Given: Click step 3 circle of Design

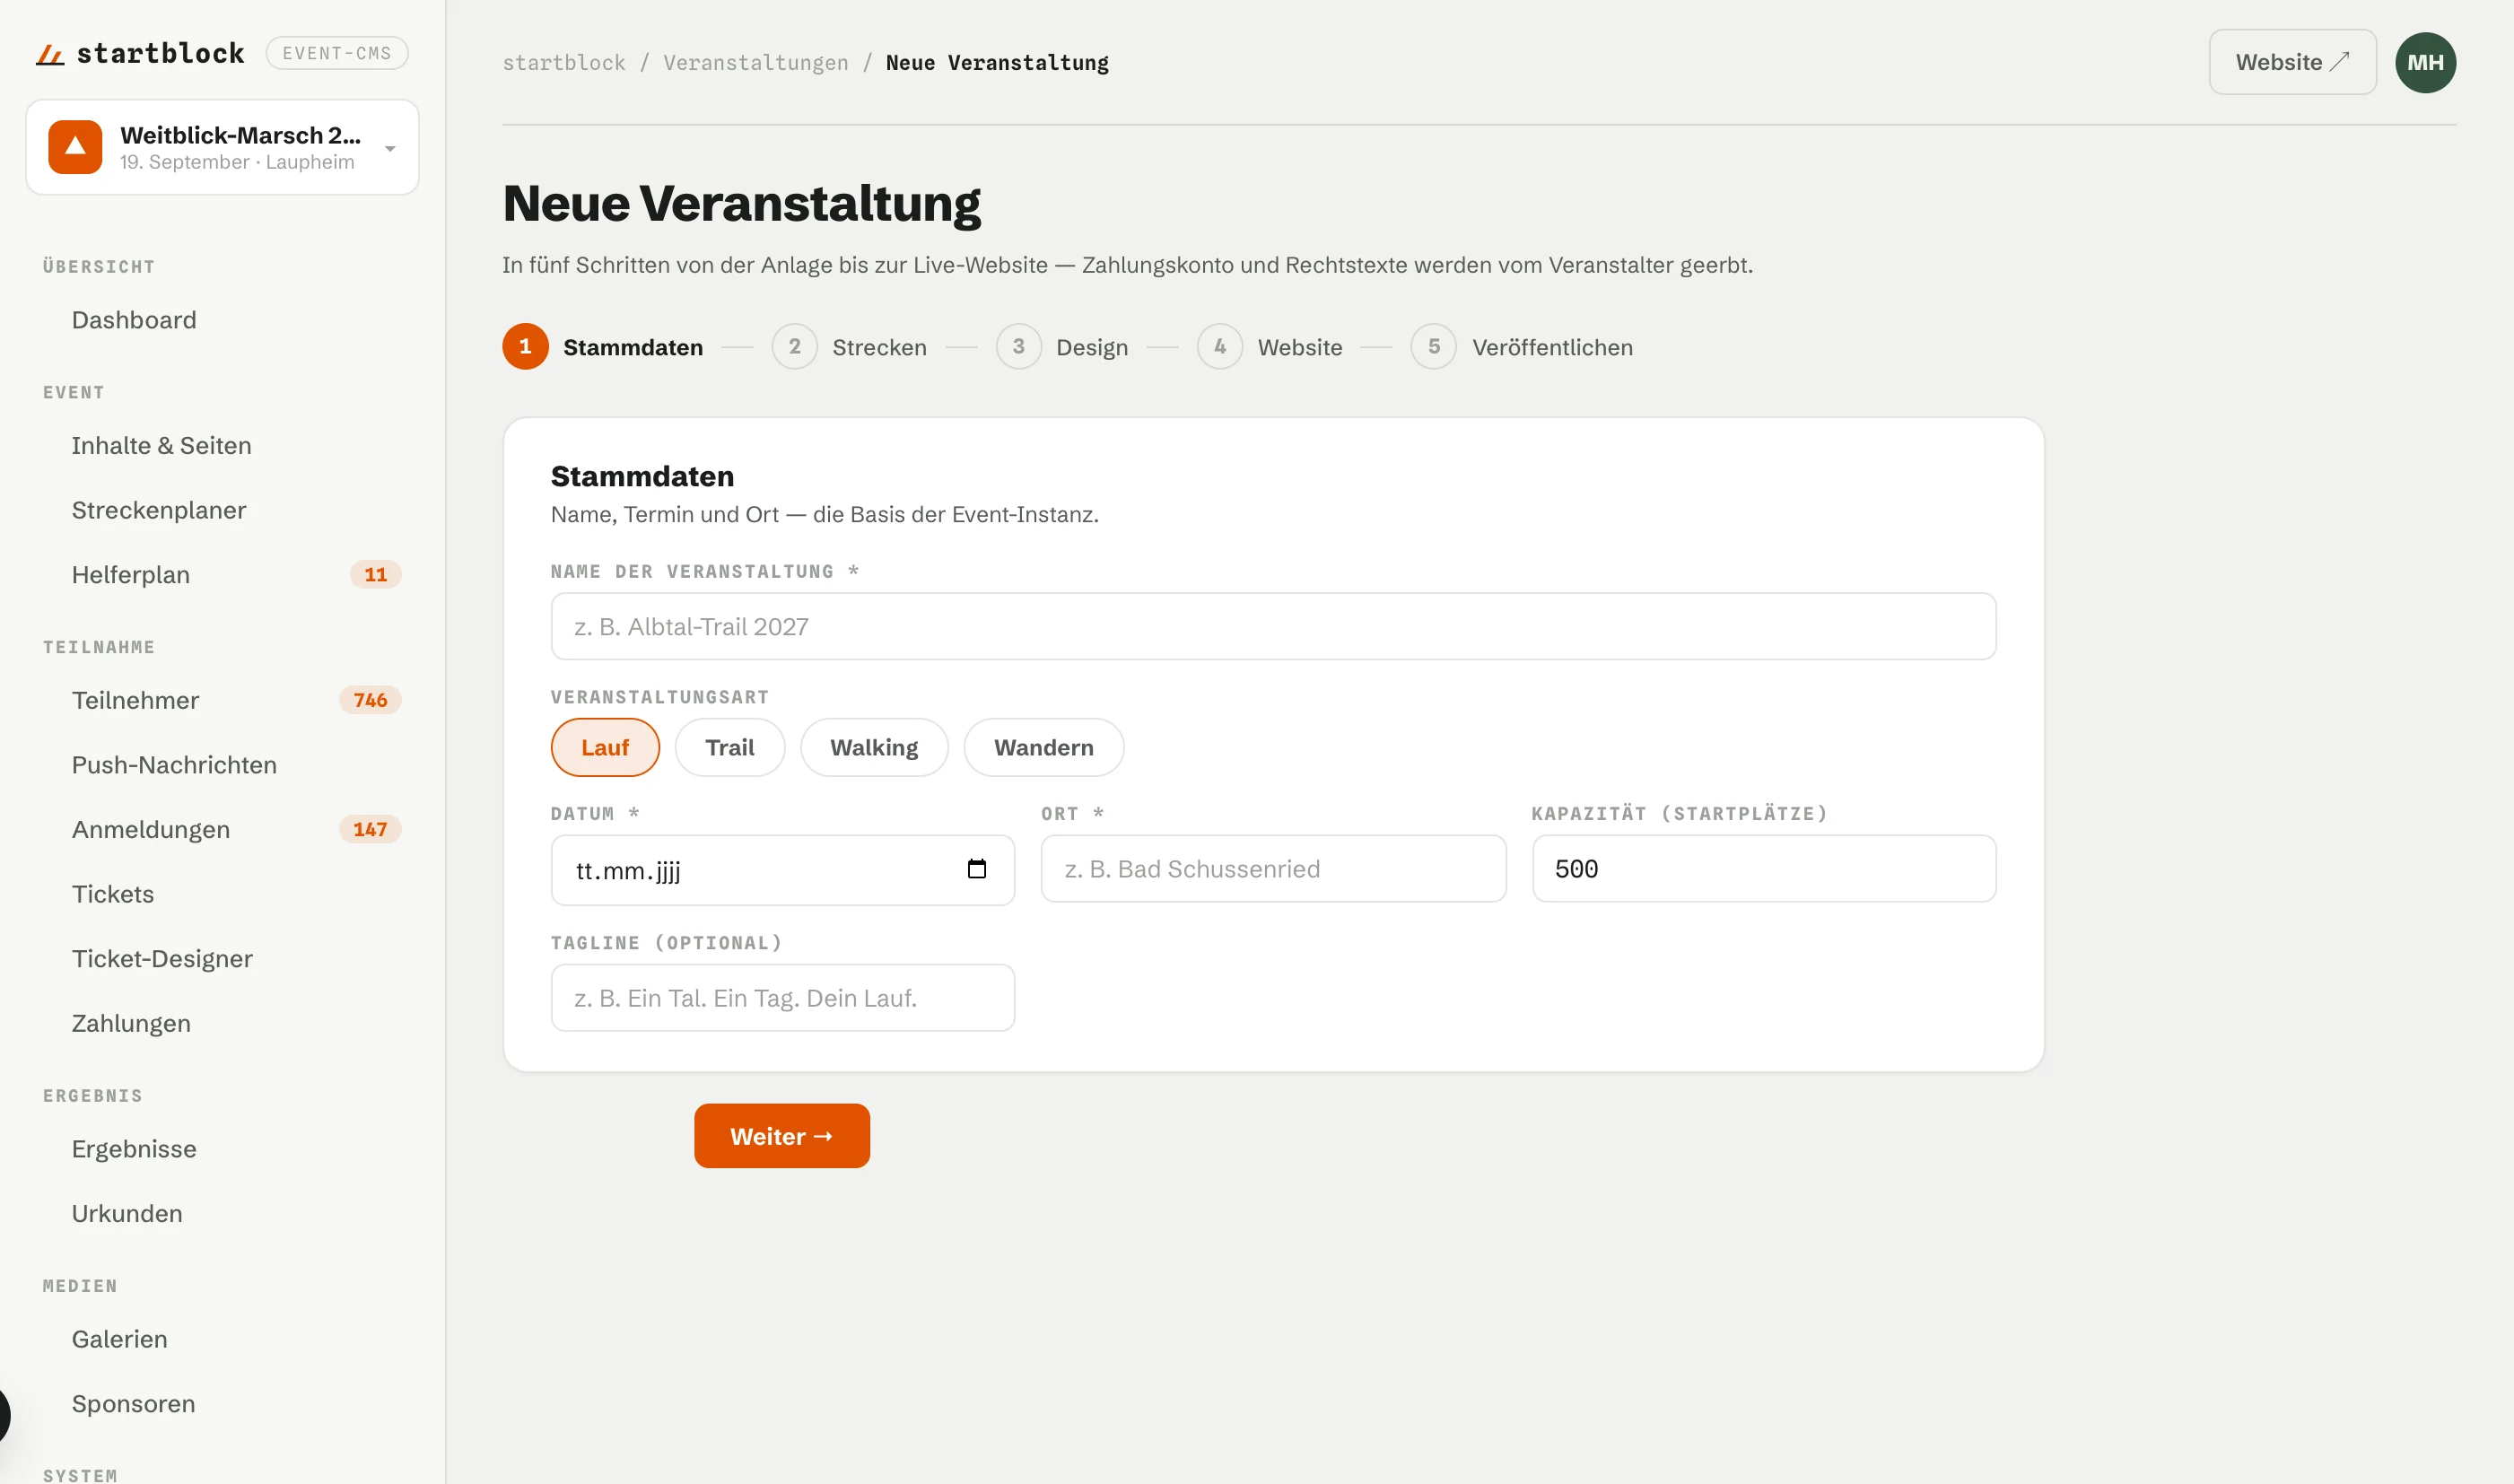Looking at the screenshot, I should pyautogui.click(x=1018, y=346).
